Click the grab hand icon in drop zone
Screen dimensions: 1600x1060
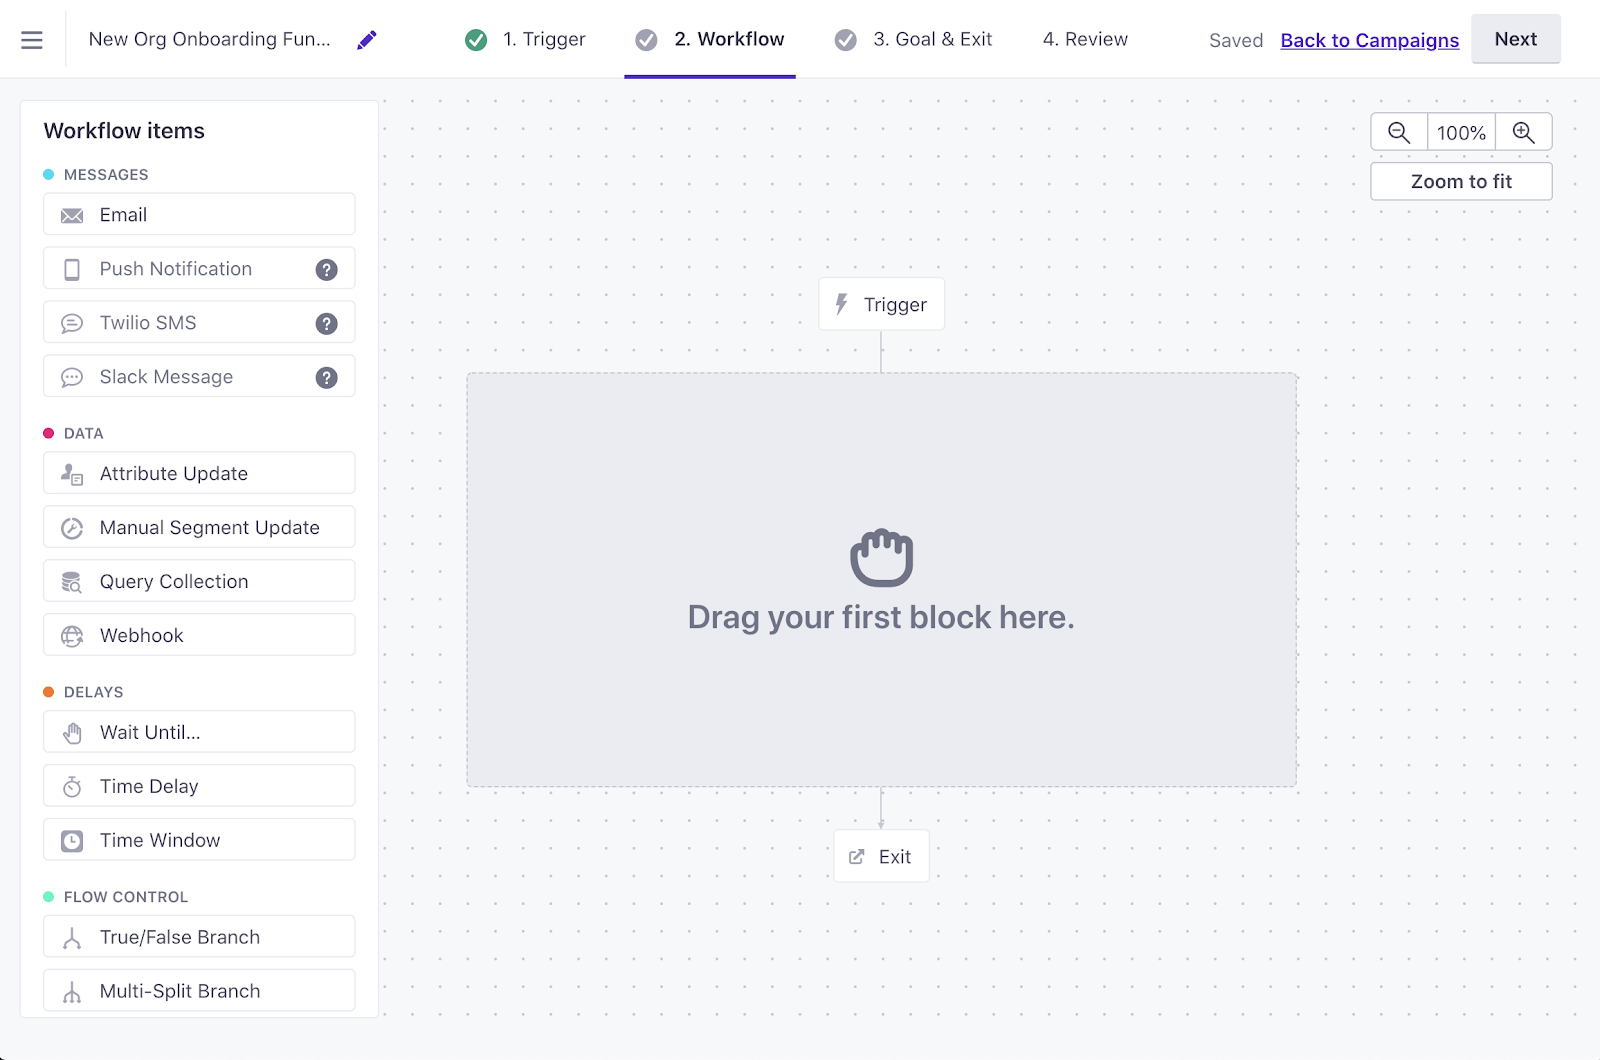[x=881, y=557]
